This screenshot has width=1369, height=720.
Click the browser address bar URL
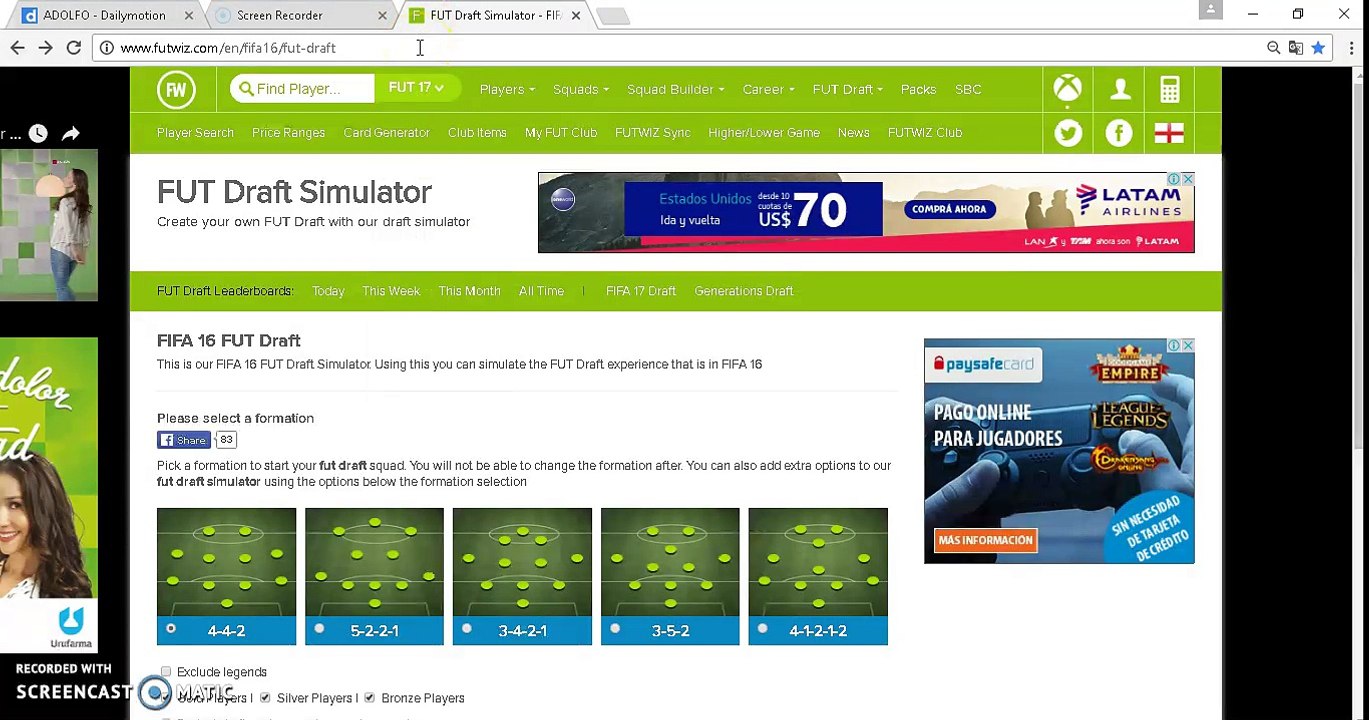[x=228, y=47]
